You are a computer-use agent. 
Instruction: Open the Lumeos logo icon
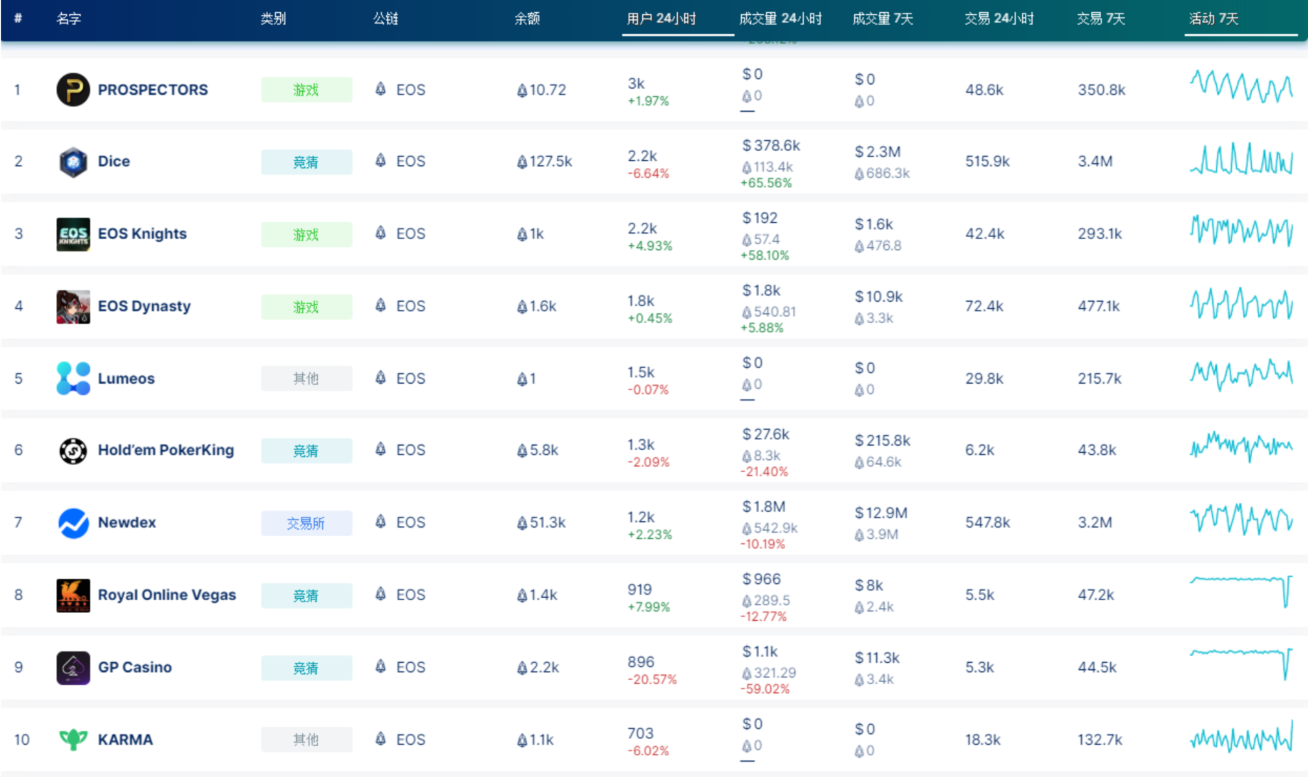point(73,379)
